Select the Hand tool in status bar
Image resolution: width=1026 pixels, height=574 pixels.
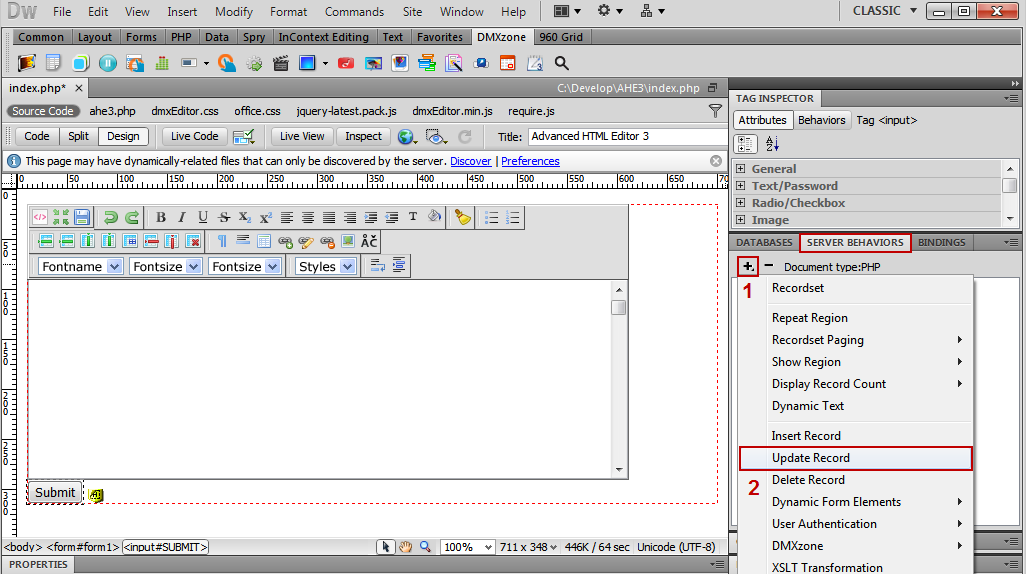click(406, 547)
